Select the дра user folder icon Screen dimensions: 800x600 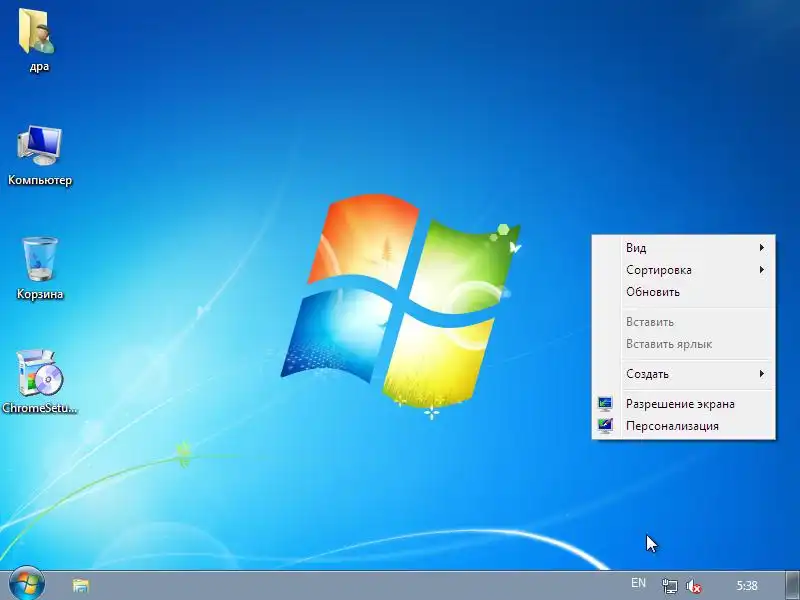coord(38,32)
